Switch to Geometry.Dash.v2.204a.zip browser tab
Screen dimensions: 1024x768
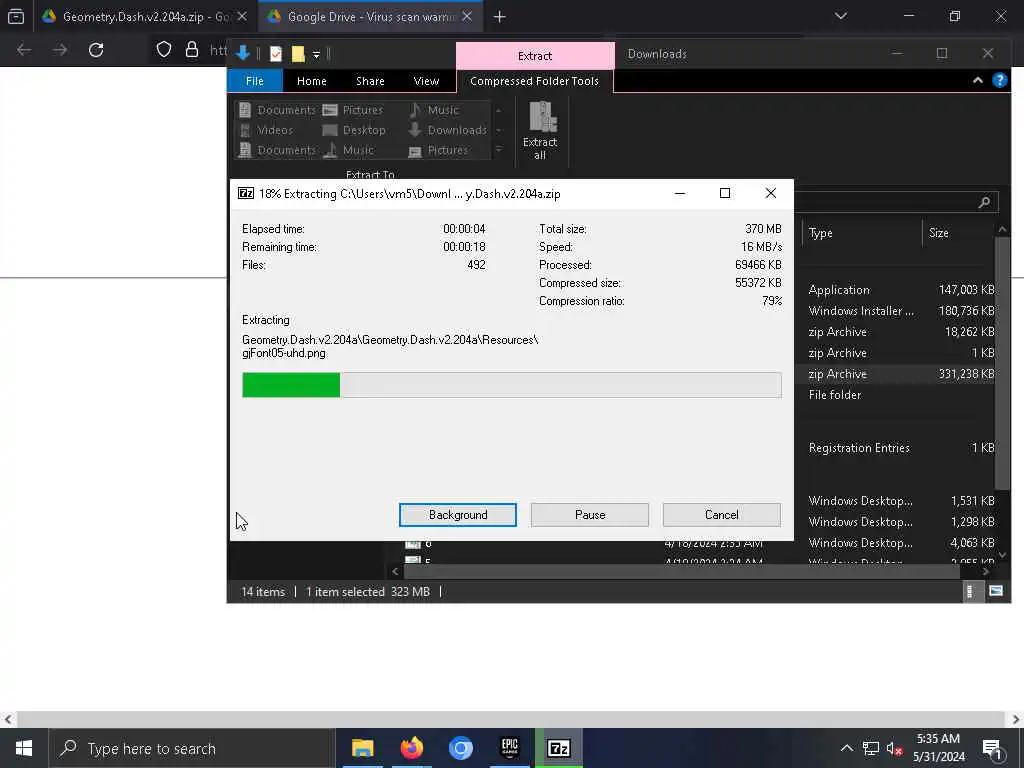144,16
